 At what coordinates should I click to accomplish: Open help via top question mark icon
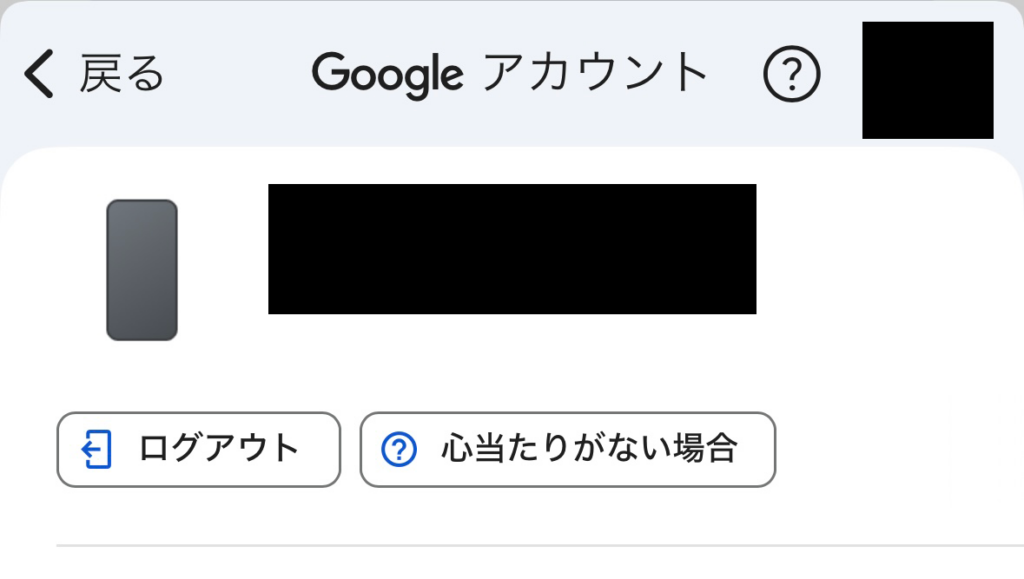(x=791, y=74)
